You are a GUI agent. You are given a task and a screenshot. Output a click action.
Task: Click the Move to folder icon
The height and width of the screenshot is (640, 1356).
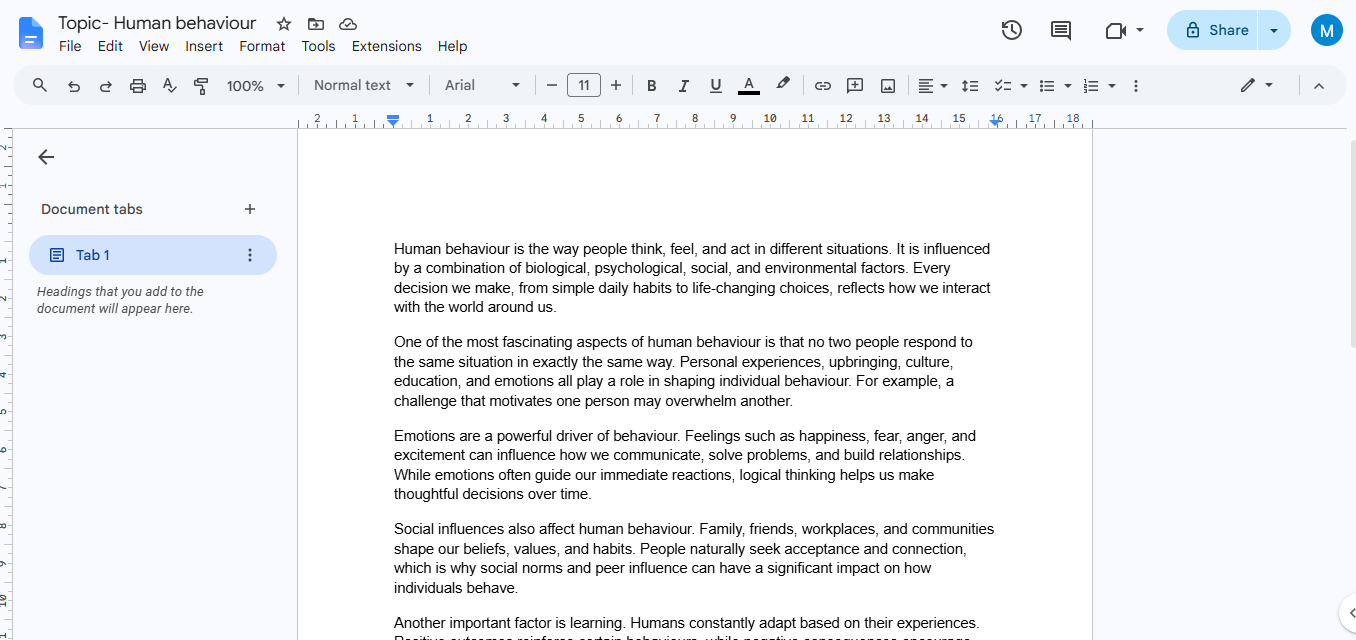pyautogui.click(x=316, y=24)
